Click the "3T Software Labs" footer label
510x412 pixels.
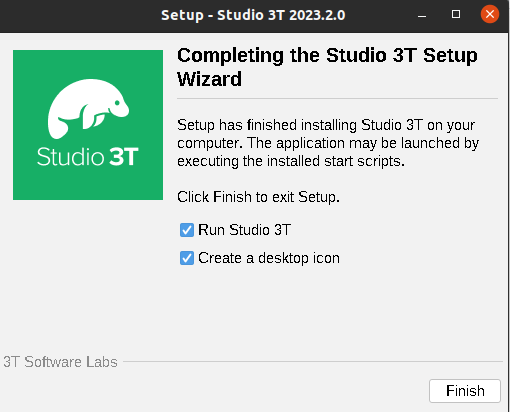coord(60,362)
